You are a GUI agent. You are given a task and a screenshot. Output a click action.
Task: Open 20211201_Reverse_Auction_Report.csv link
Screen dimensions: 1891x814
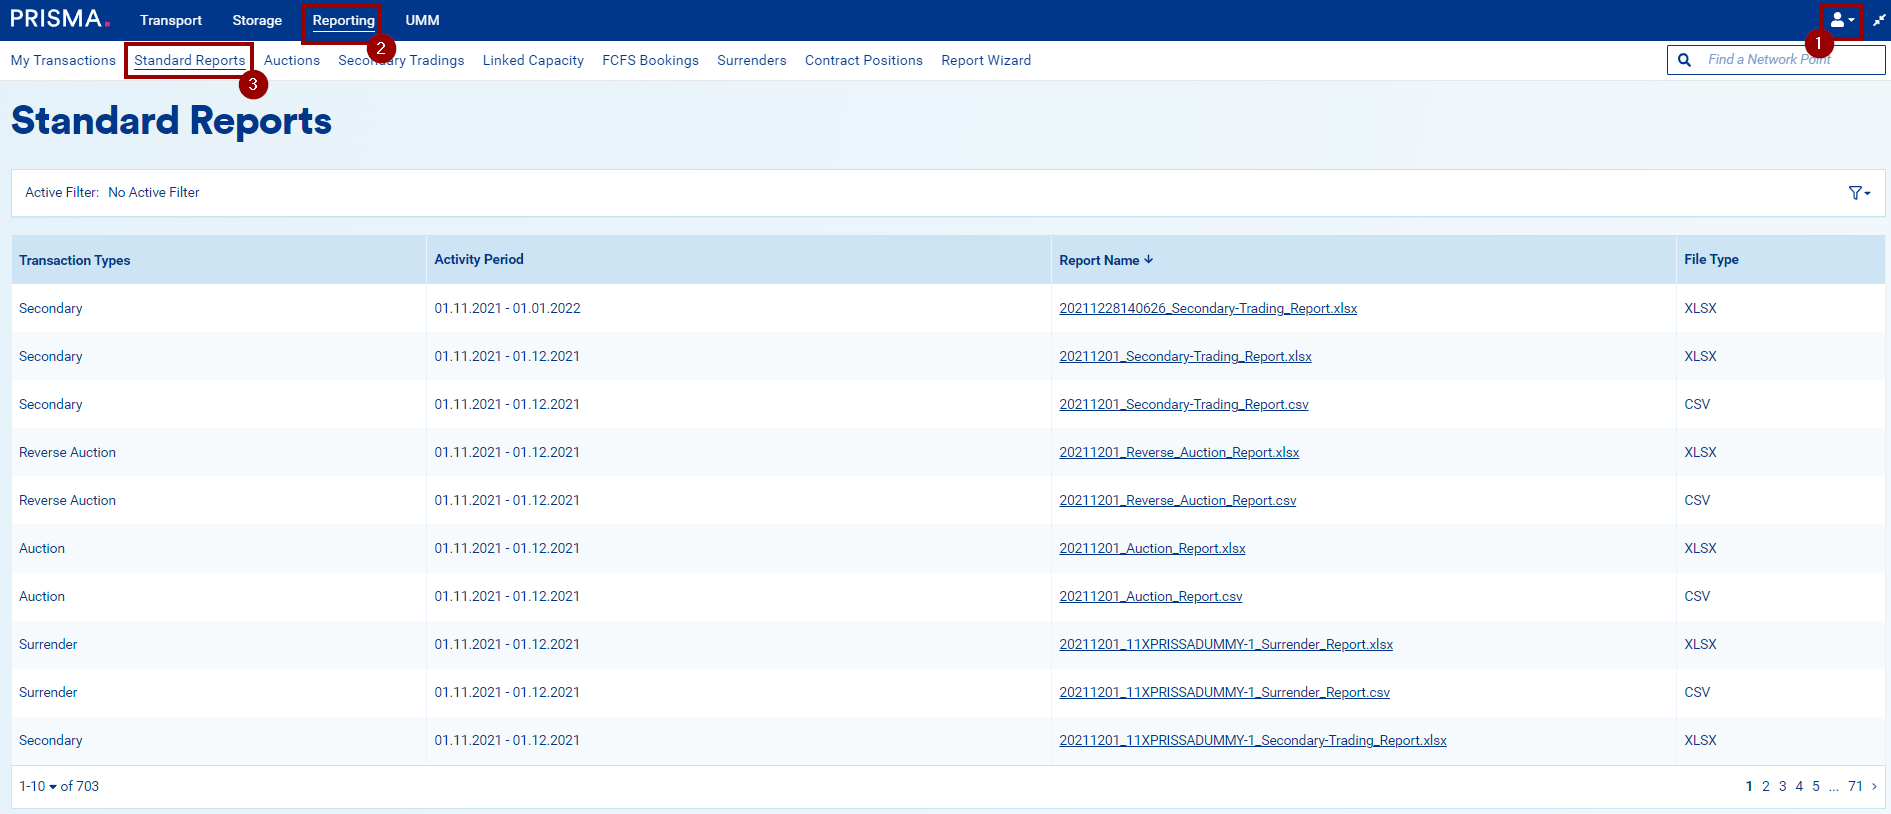point(1177,501)
